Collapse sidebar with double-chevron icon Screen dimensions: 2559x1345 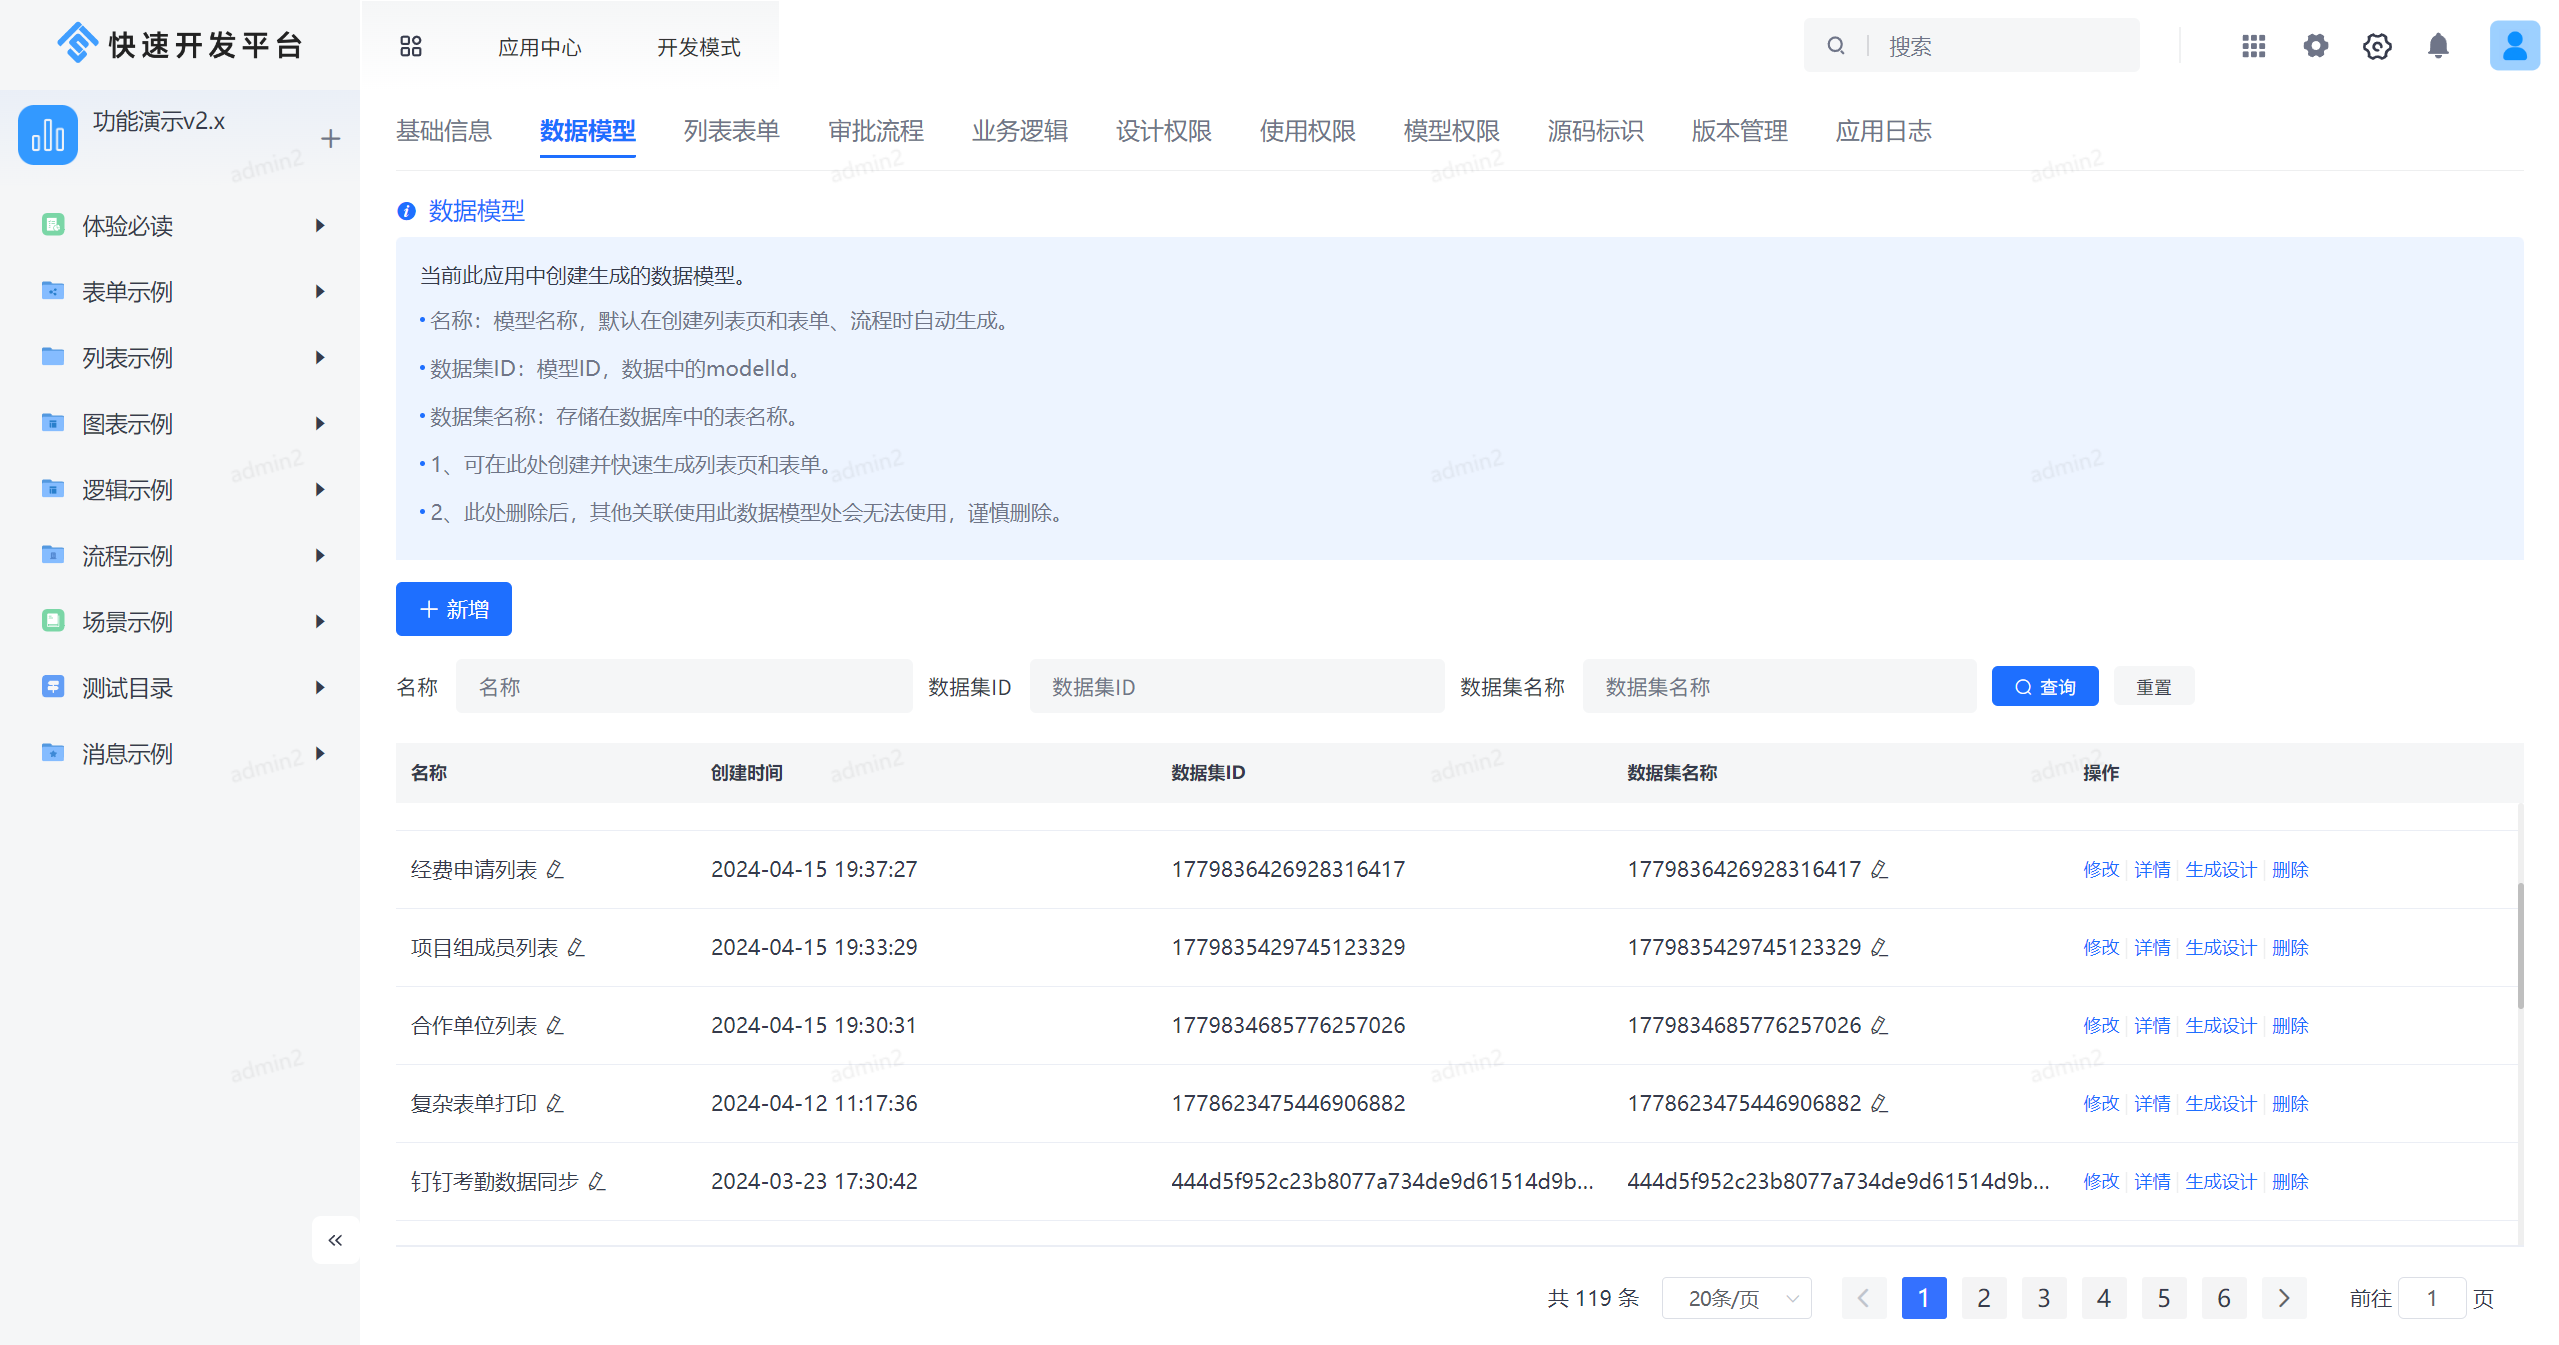coord(335,1240)
